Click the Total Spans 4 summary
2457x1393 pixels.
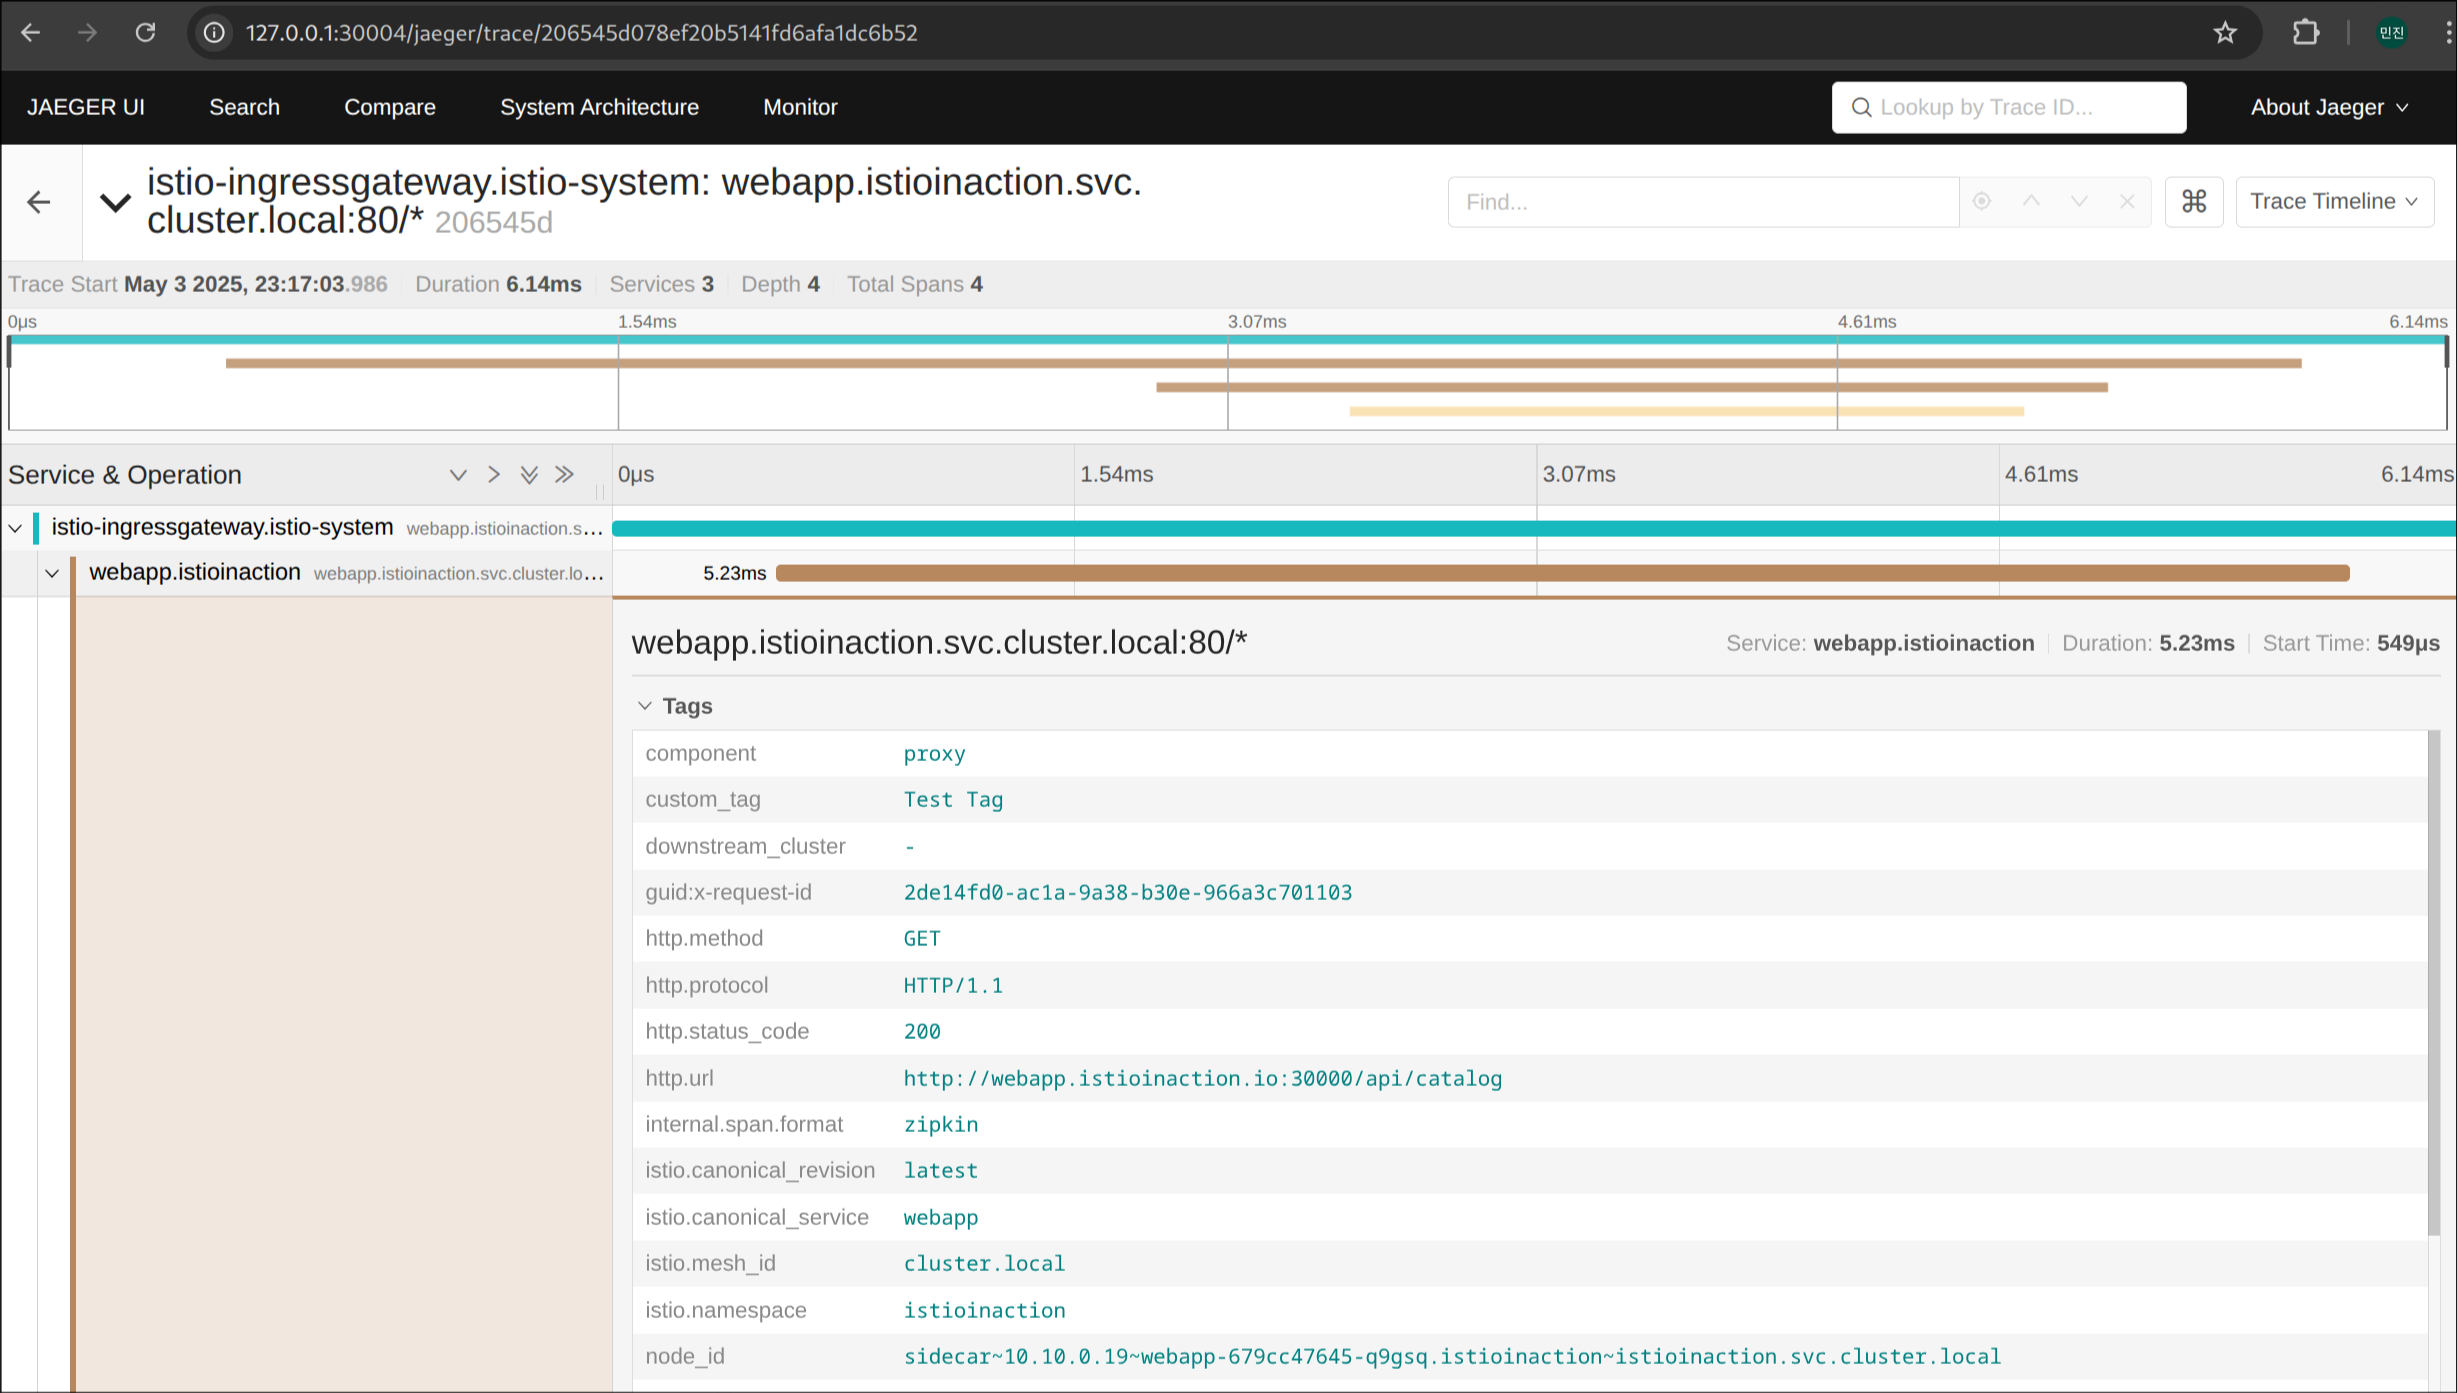915,285
